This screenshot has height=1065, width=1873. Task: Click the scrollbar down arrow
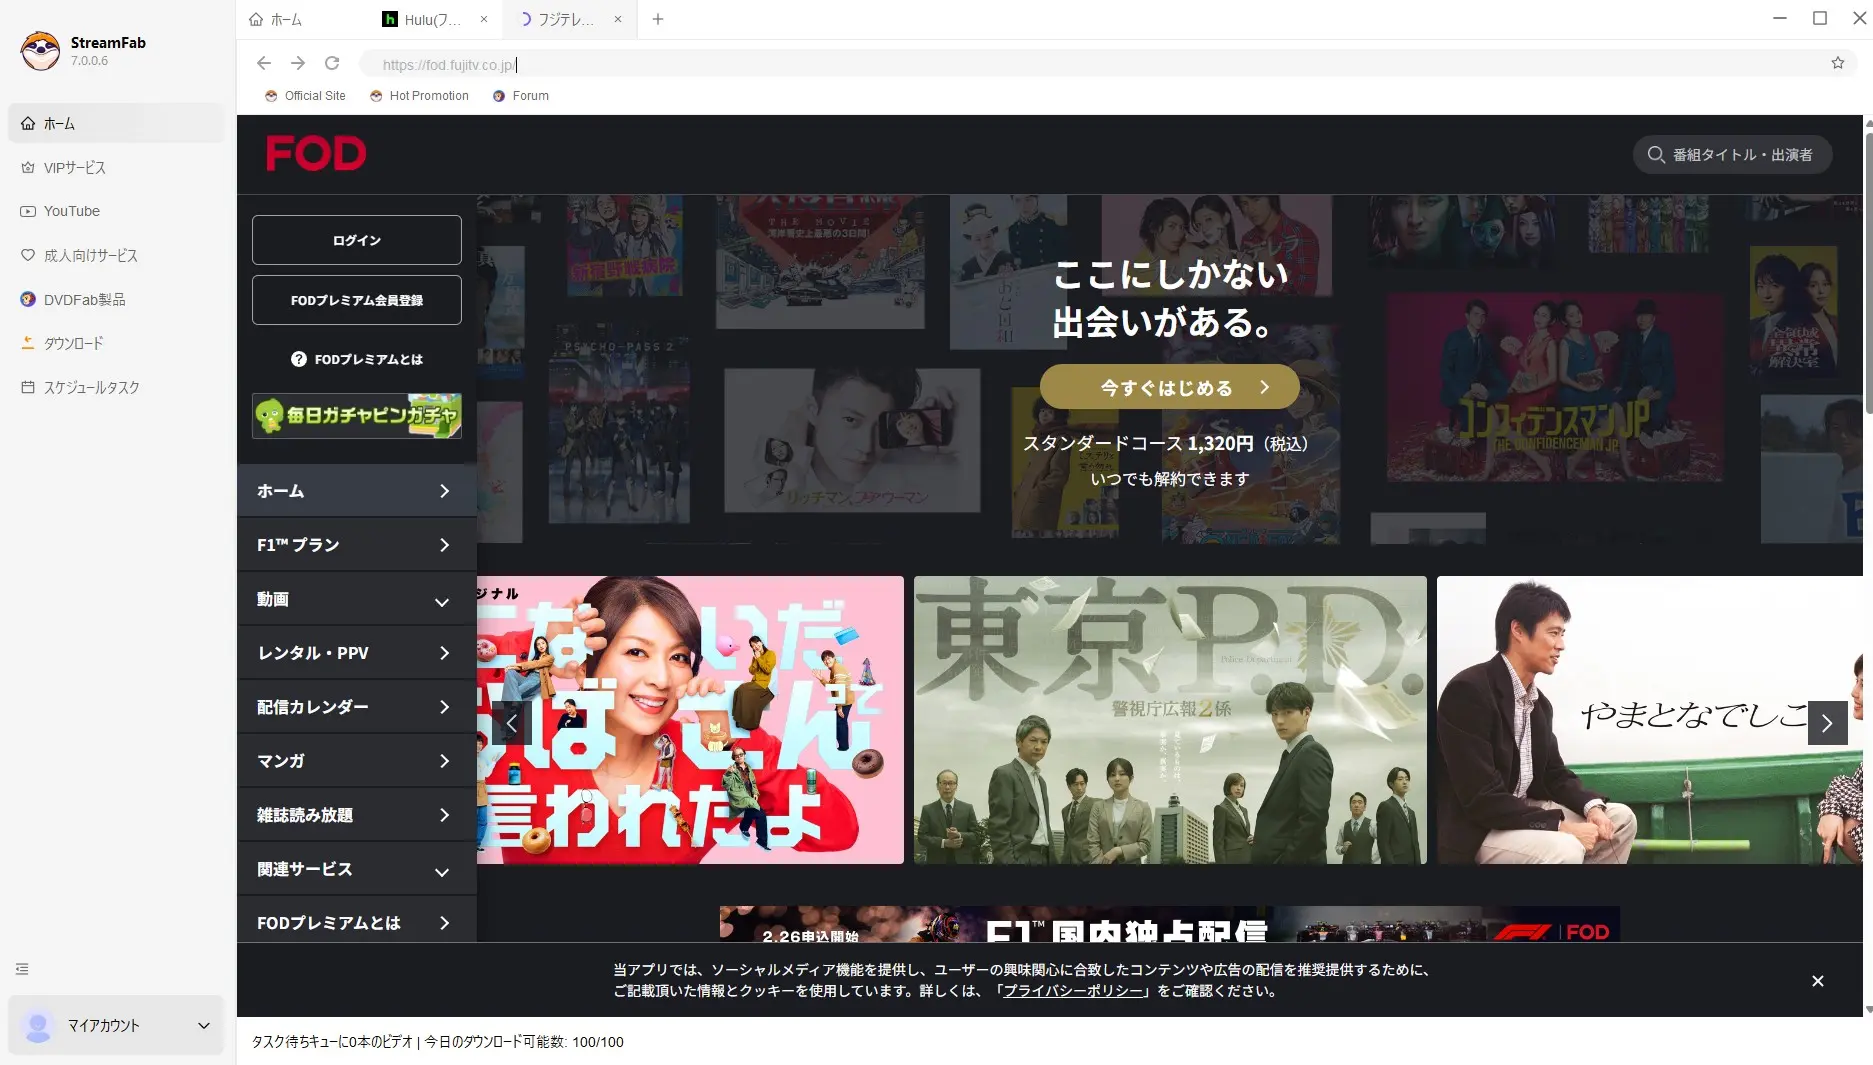coord(1868,1010)
